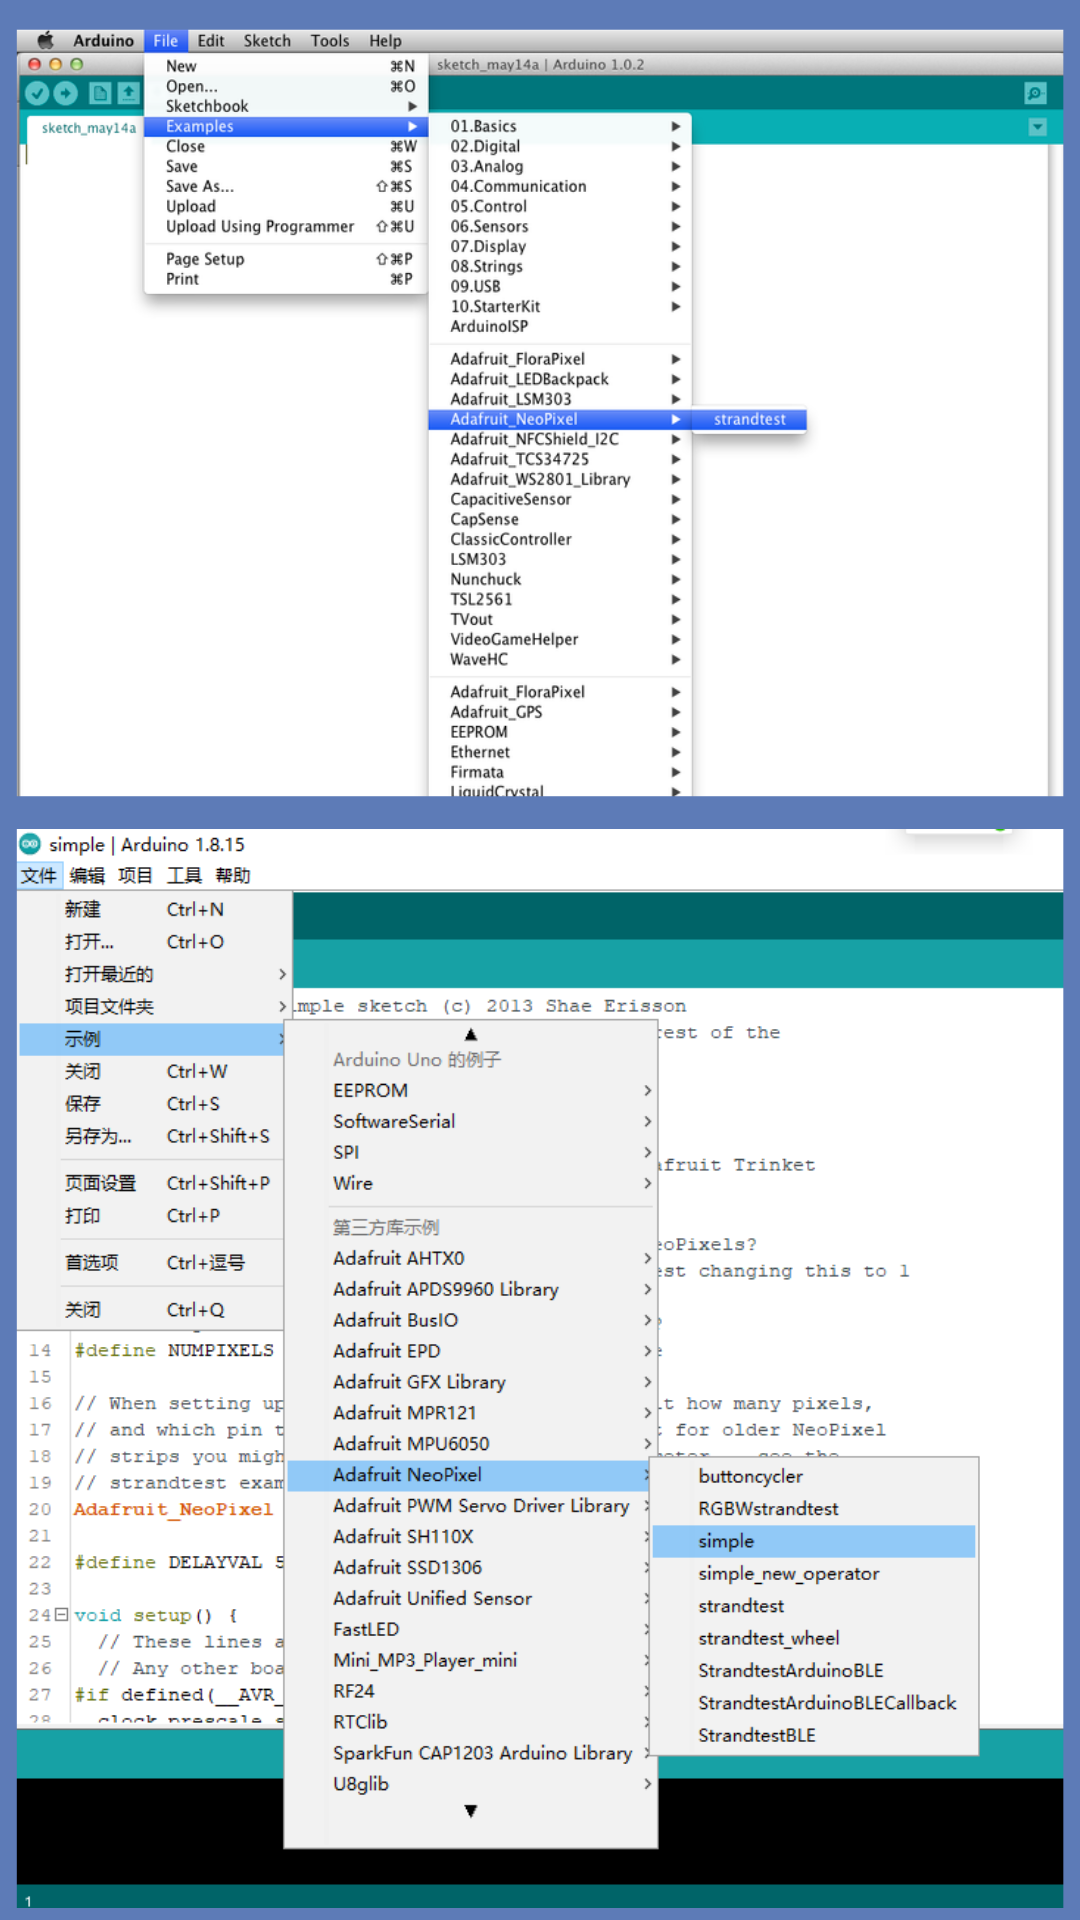Expand the Adafruit_LEDBackpack submenu

[560, 379]
